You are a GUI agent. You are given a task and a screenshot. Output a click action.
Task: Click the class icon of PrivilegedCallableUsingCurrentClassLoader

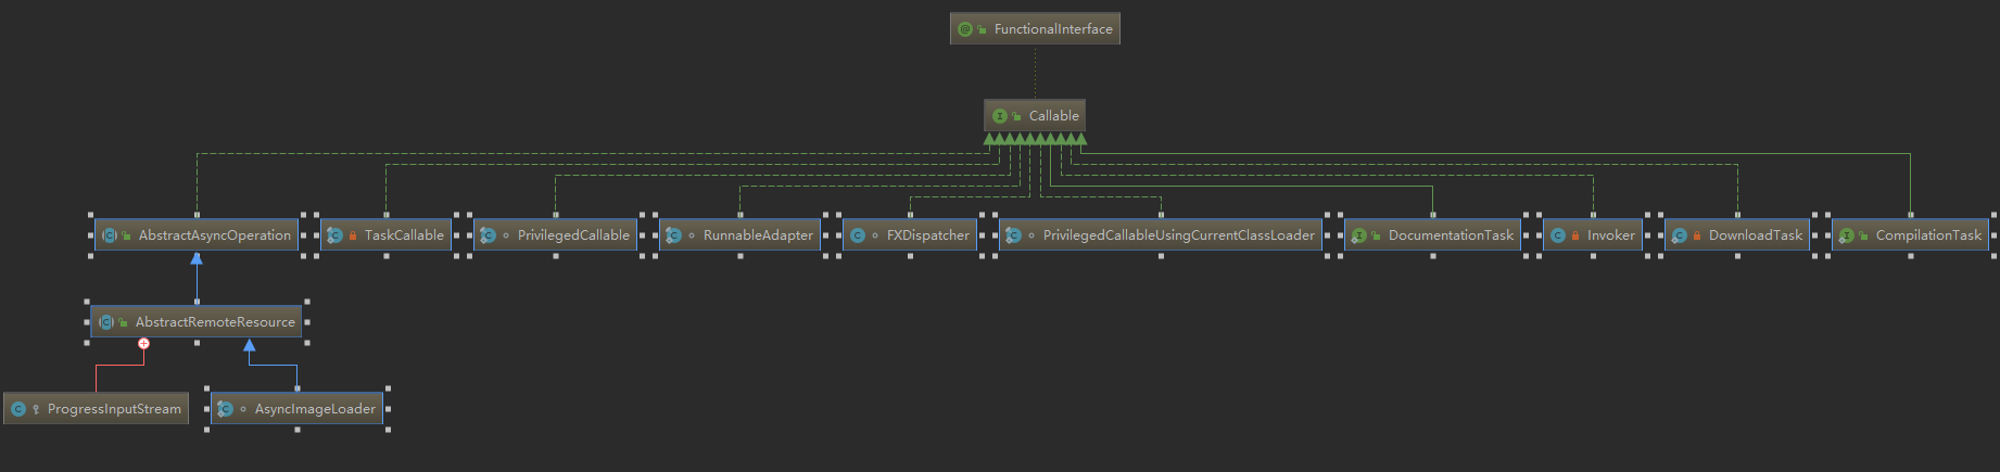click(x=1014, y=236)
